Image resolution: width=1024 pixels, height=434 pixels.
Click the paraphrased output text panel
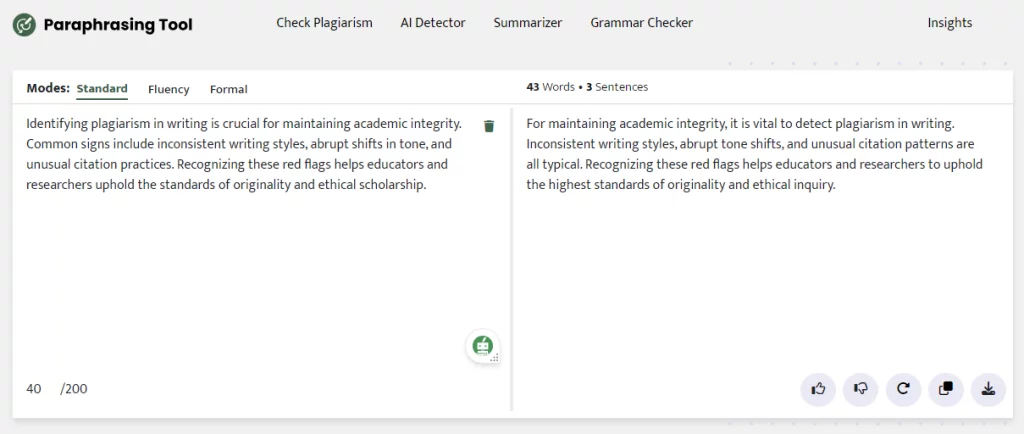(760, 155)
